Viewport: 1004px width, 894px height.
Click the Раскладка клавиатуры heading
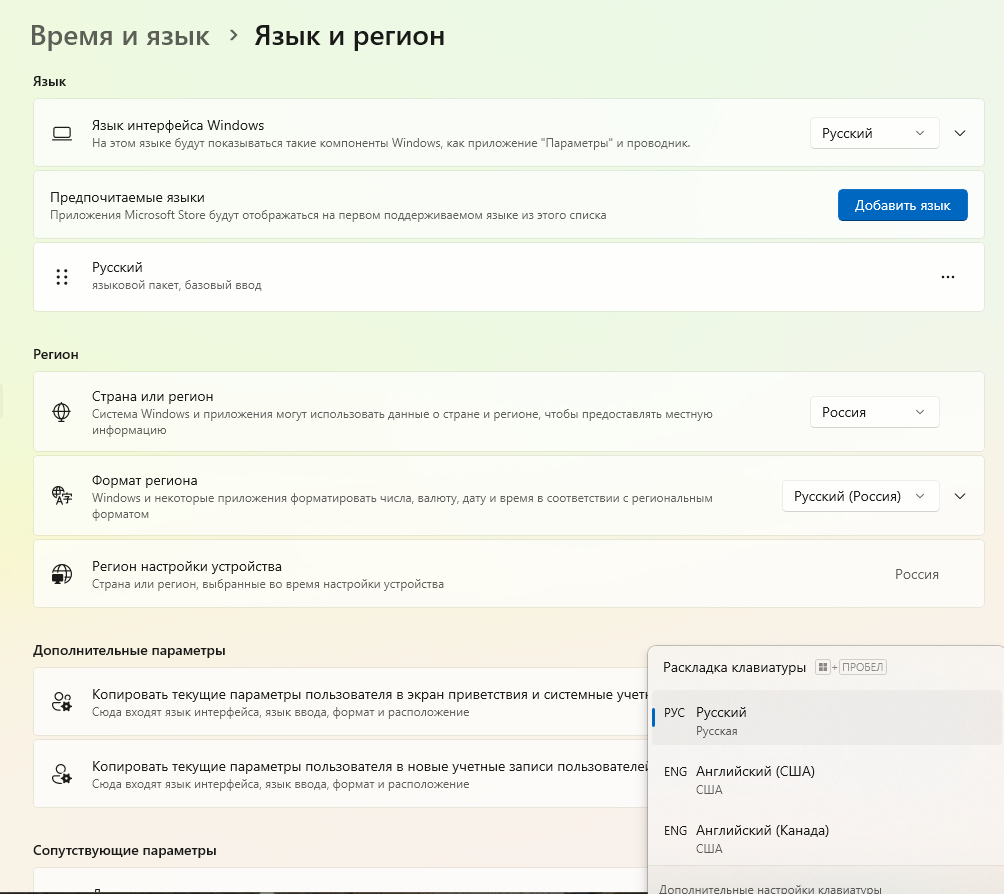[x=734, y=667]
